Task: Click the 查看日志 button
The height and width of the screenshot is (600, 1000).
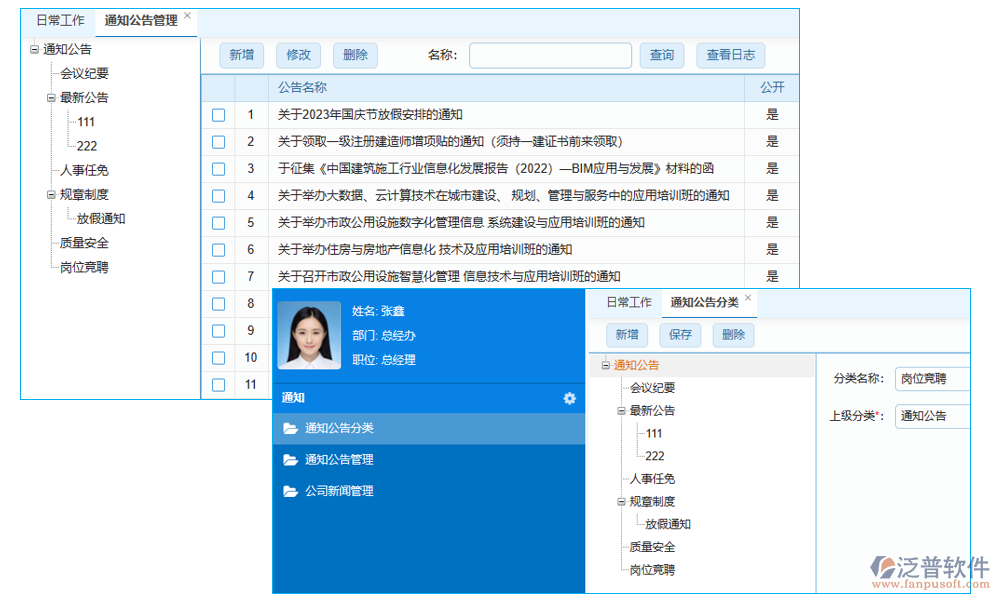Action: (730, 55)
